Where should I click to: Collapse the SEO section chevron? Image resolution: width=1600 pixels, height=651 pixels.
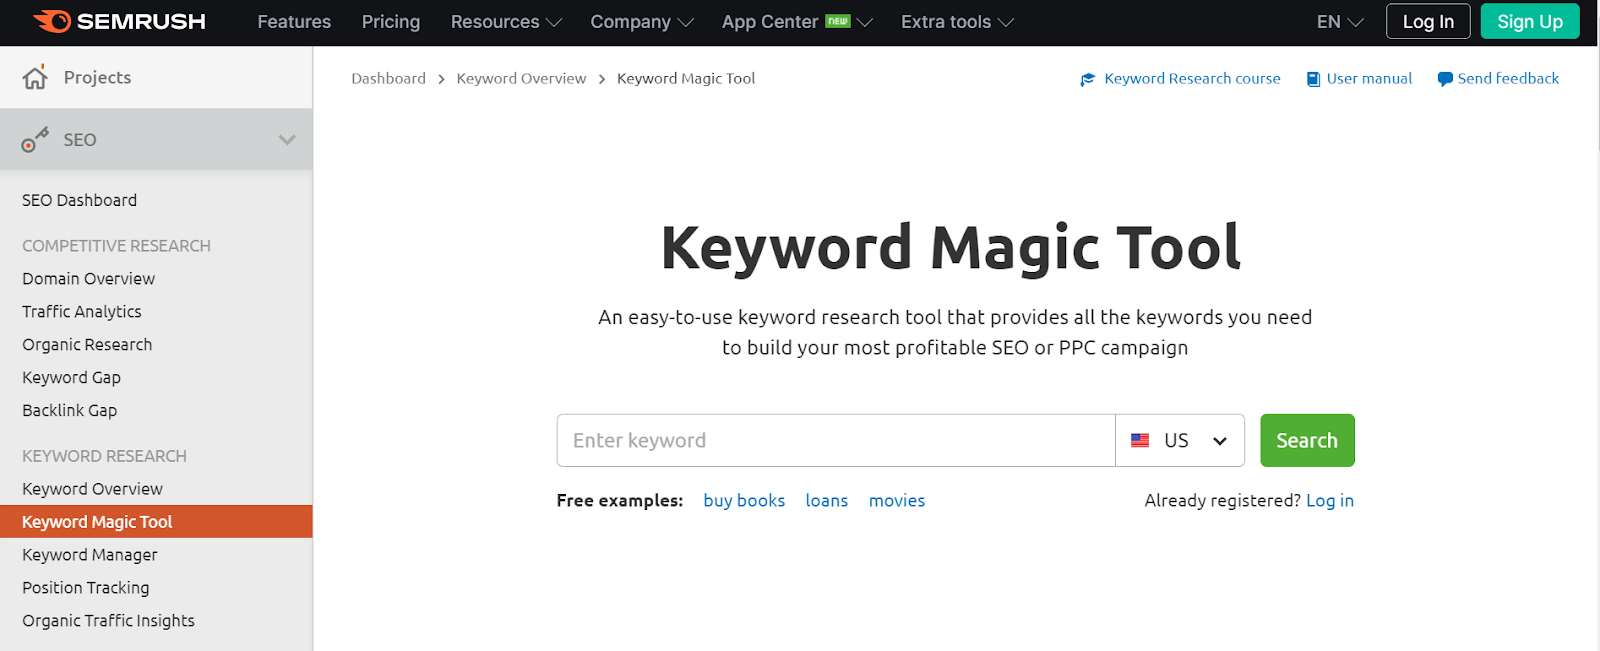pyautogui.click(x=287, y=140)
